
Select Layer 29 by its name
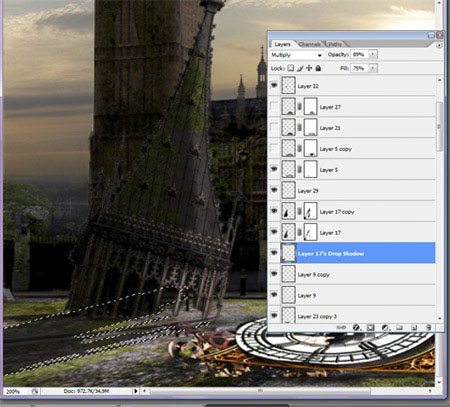coord(308,191)
